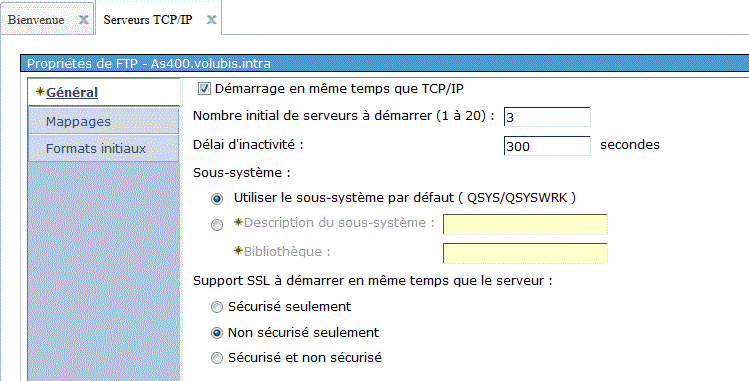Open the Général properties section
Image resolution: width=749 pixels, height=381 pixels.
click(x=72, y=92)
